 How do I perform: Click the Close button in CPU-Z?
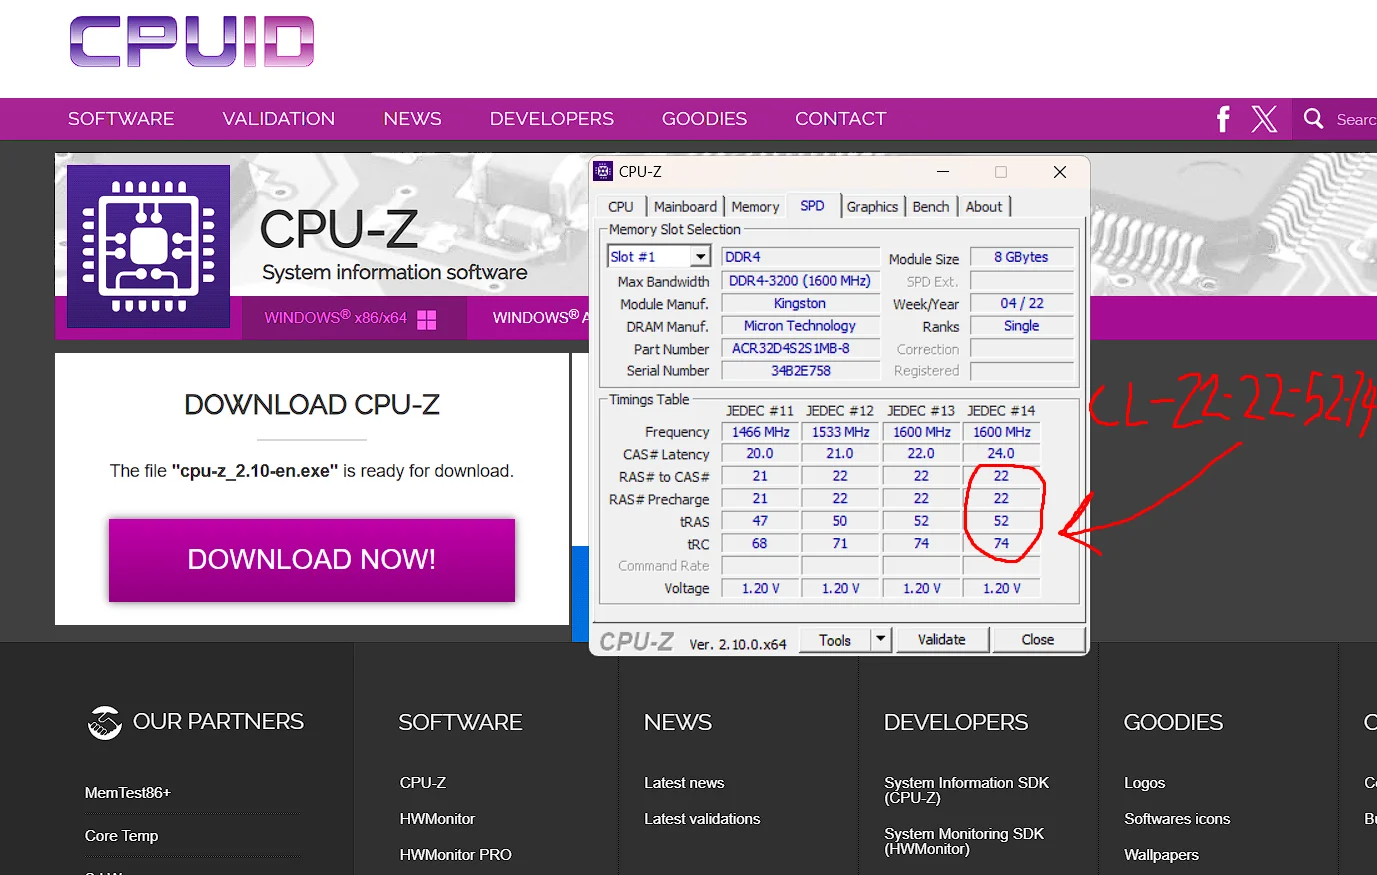point(1038,640)
